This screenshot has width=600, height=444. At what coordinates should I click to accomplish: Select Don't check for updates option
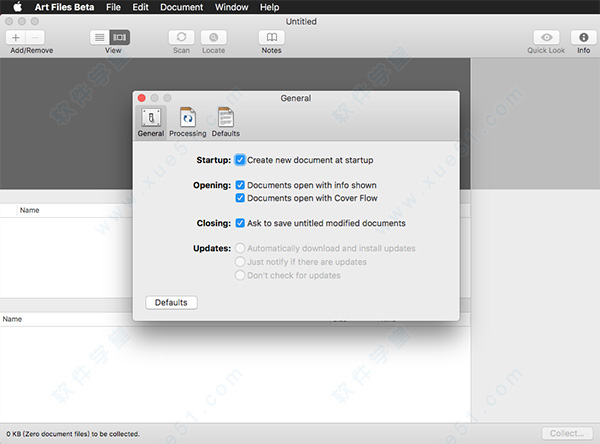click(x=240, y=275)
